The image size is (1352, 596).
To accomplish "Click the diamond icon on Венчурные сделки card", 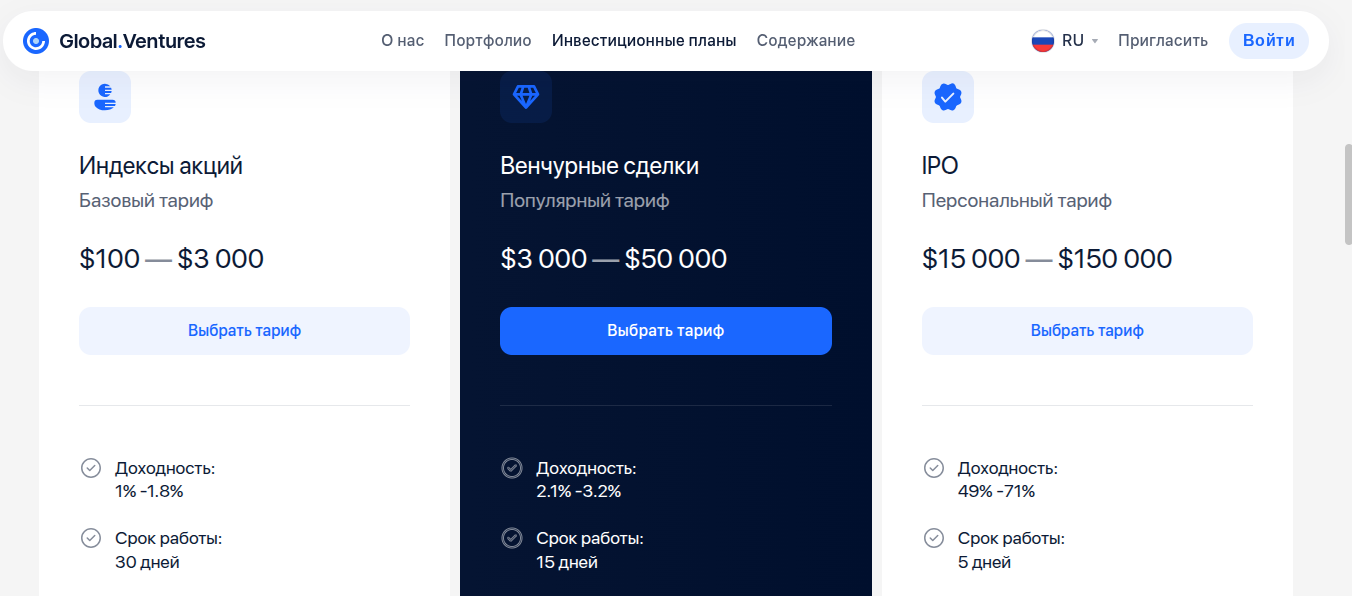I will [525, 97].
